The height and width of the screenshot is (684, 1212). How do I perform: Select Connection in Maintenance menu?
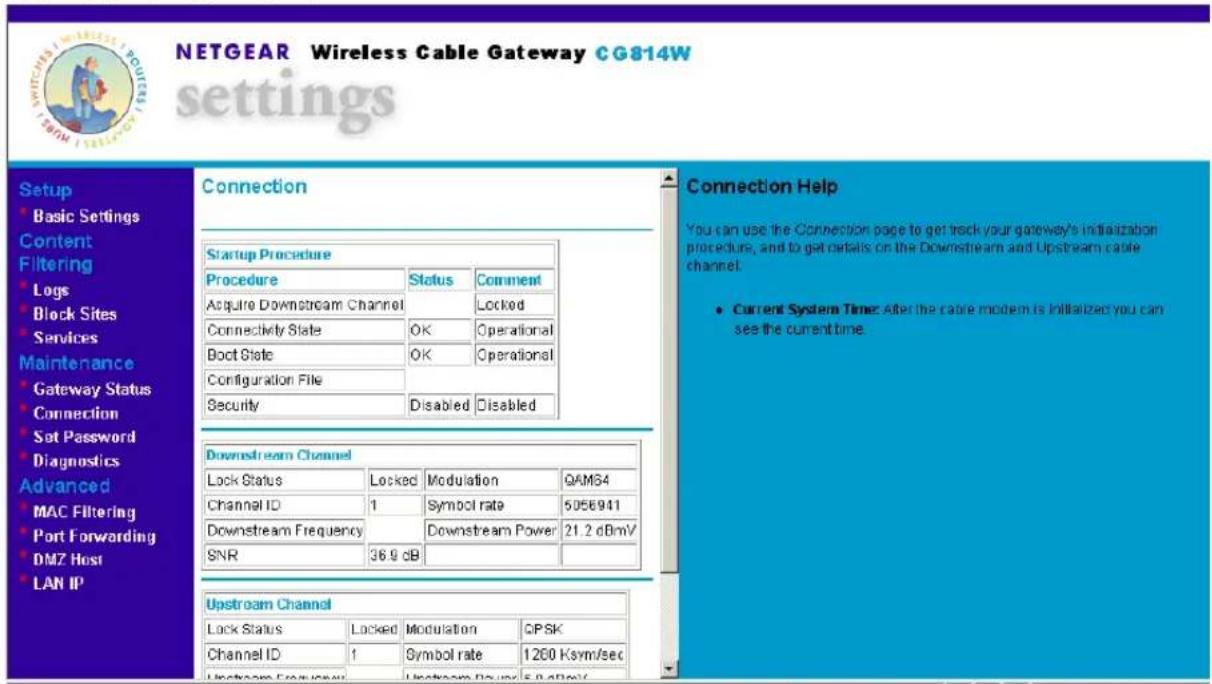click(75, 413)
